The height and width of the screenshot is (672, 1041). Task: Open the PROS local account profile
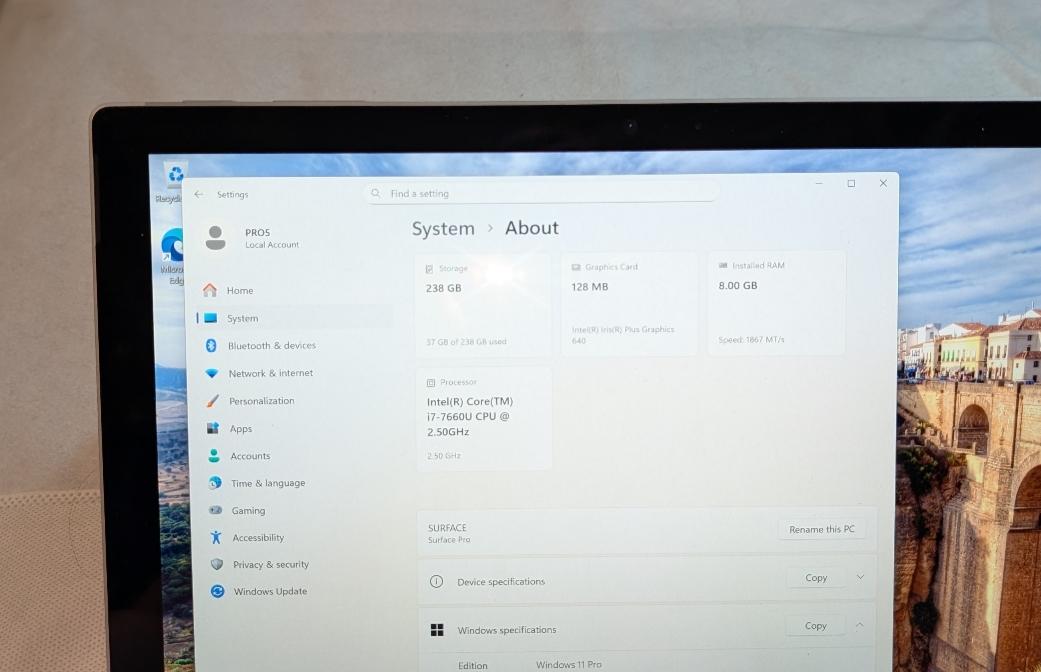coord(252,238)
